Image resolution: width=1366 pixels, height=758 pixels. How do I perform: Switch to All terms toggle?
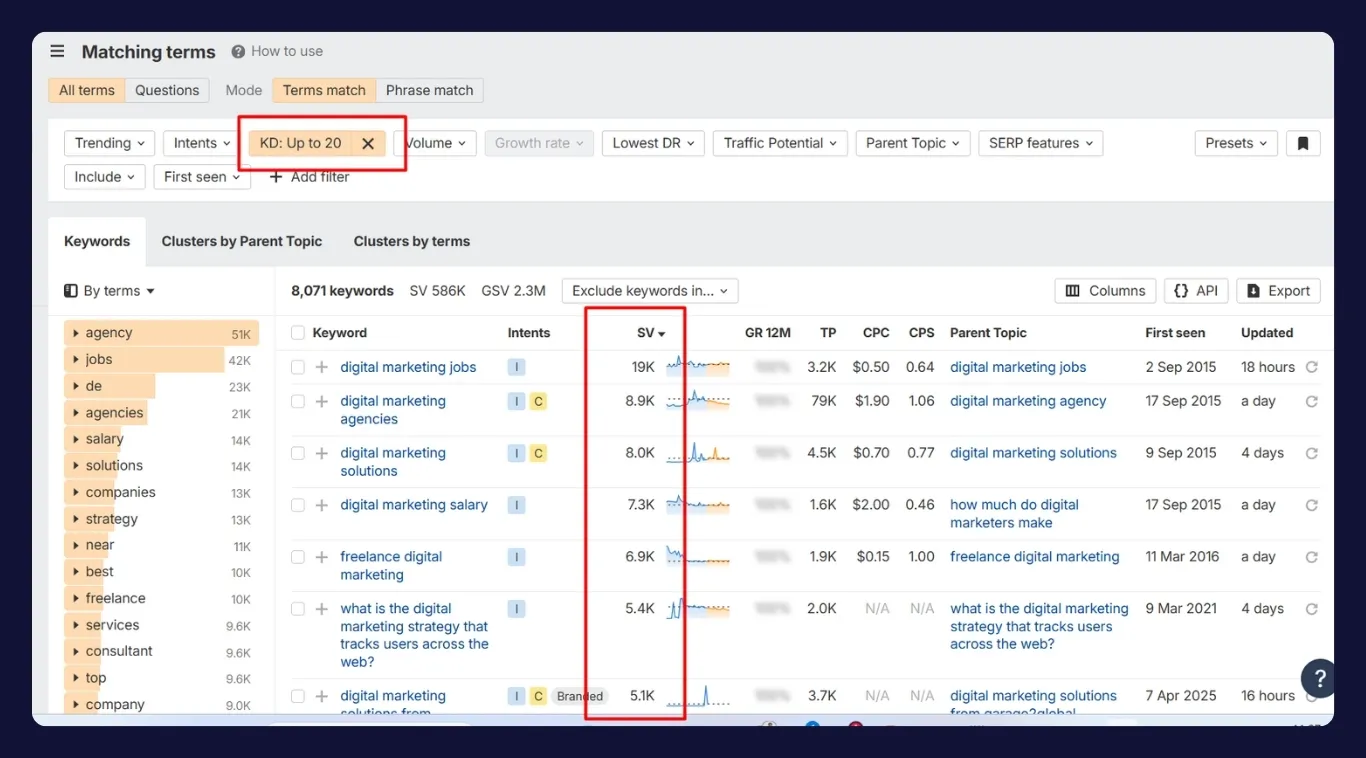(87, 90)
